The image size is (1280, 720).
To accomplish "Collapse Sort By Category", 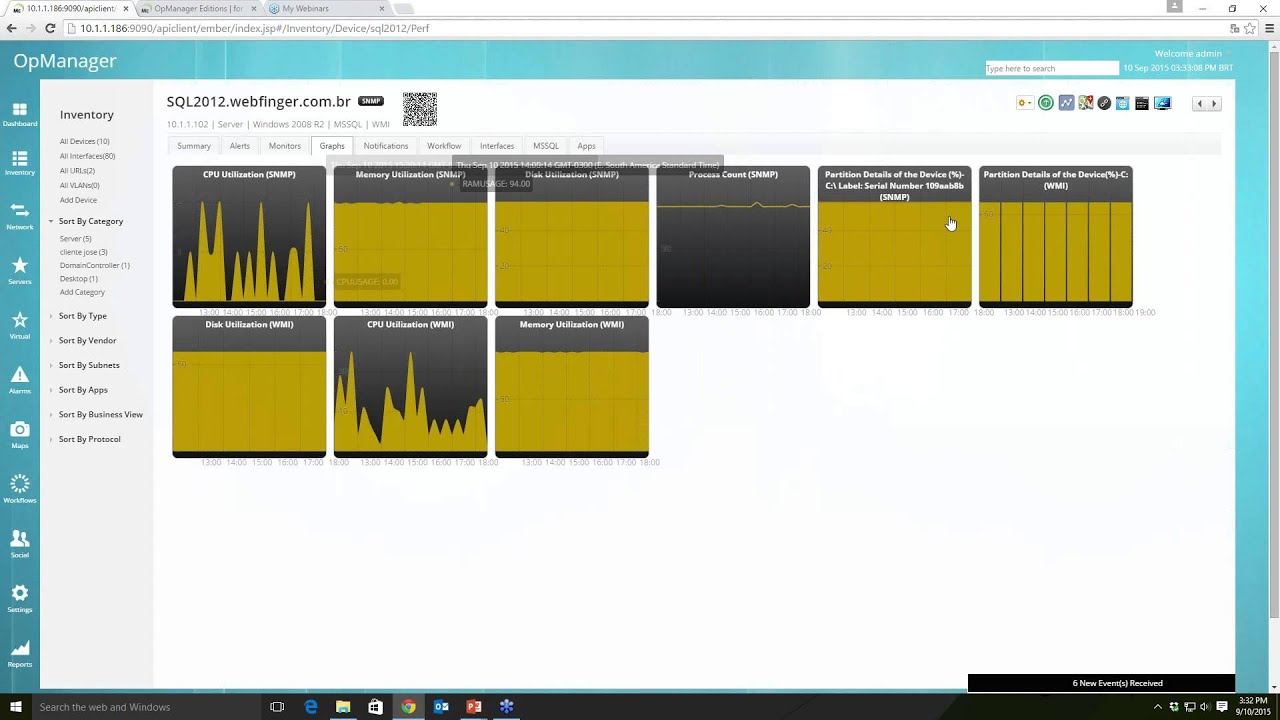I will click(x=90, y=221).
